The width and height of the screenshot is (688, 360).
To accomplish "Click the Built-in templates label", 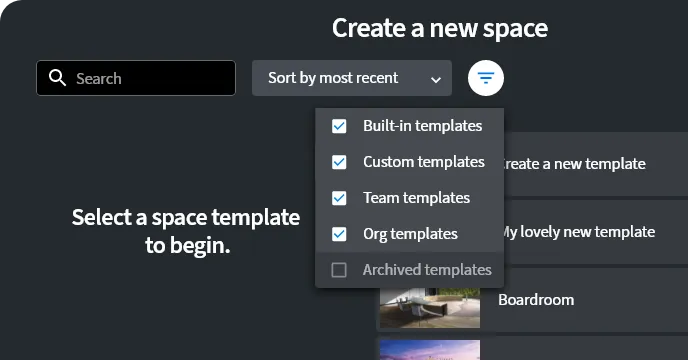I will point(423,126).
